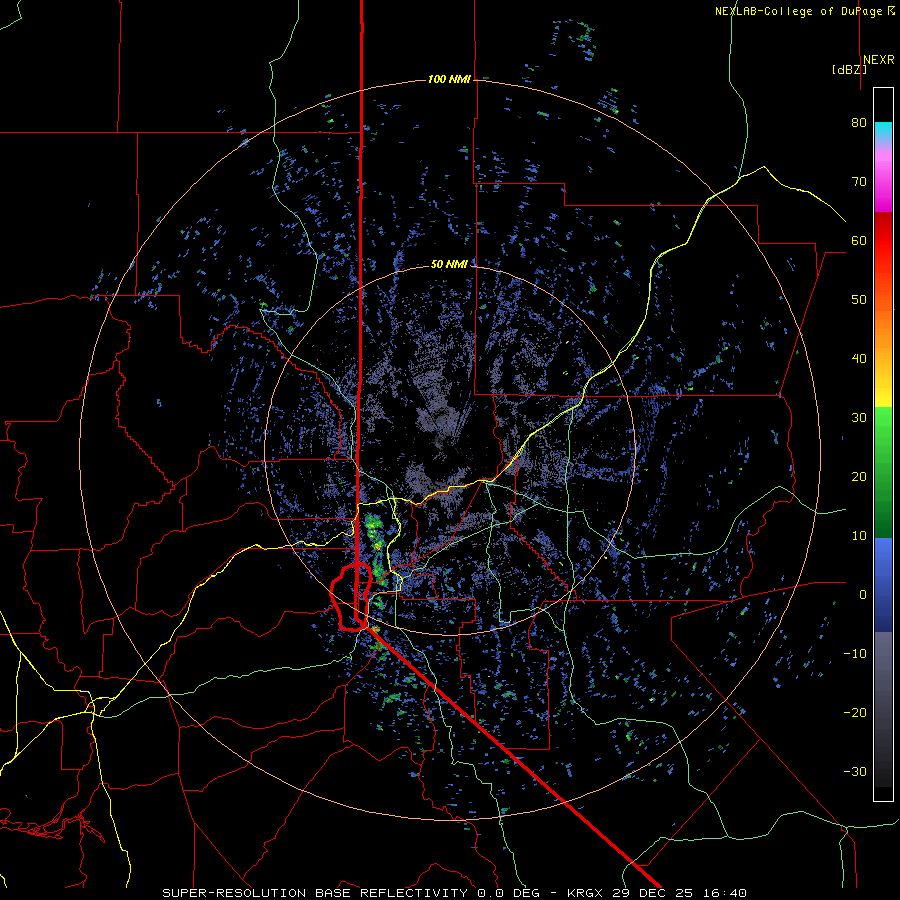Click the 40 dBZ scale label
This screenshot has height=900, width=900.
(859, 359)
